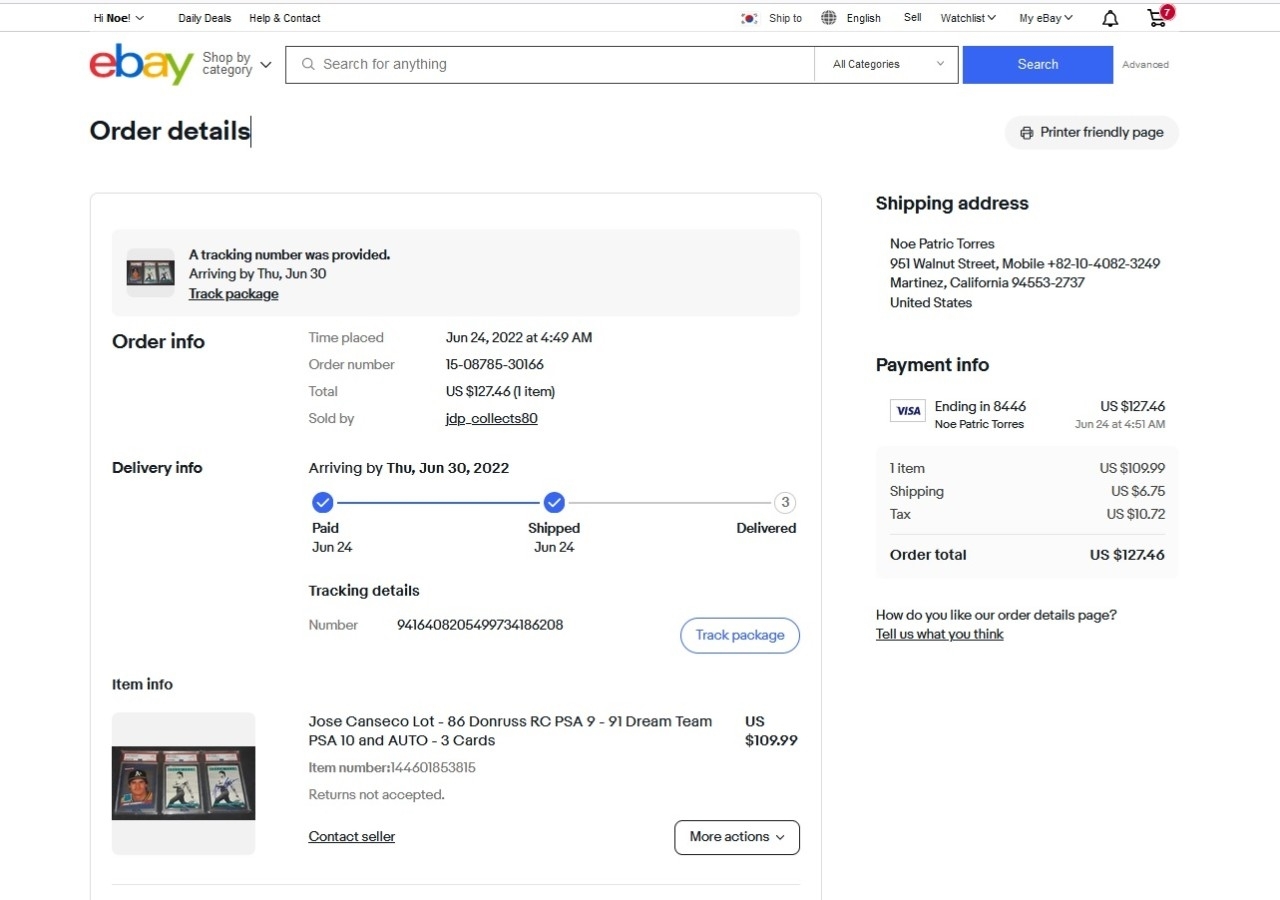This screenshot has height=900, width=1280.
Task: Expand the My eBay dropdown
Action: click(x=1046, y=18)
